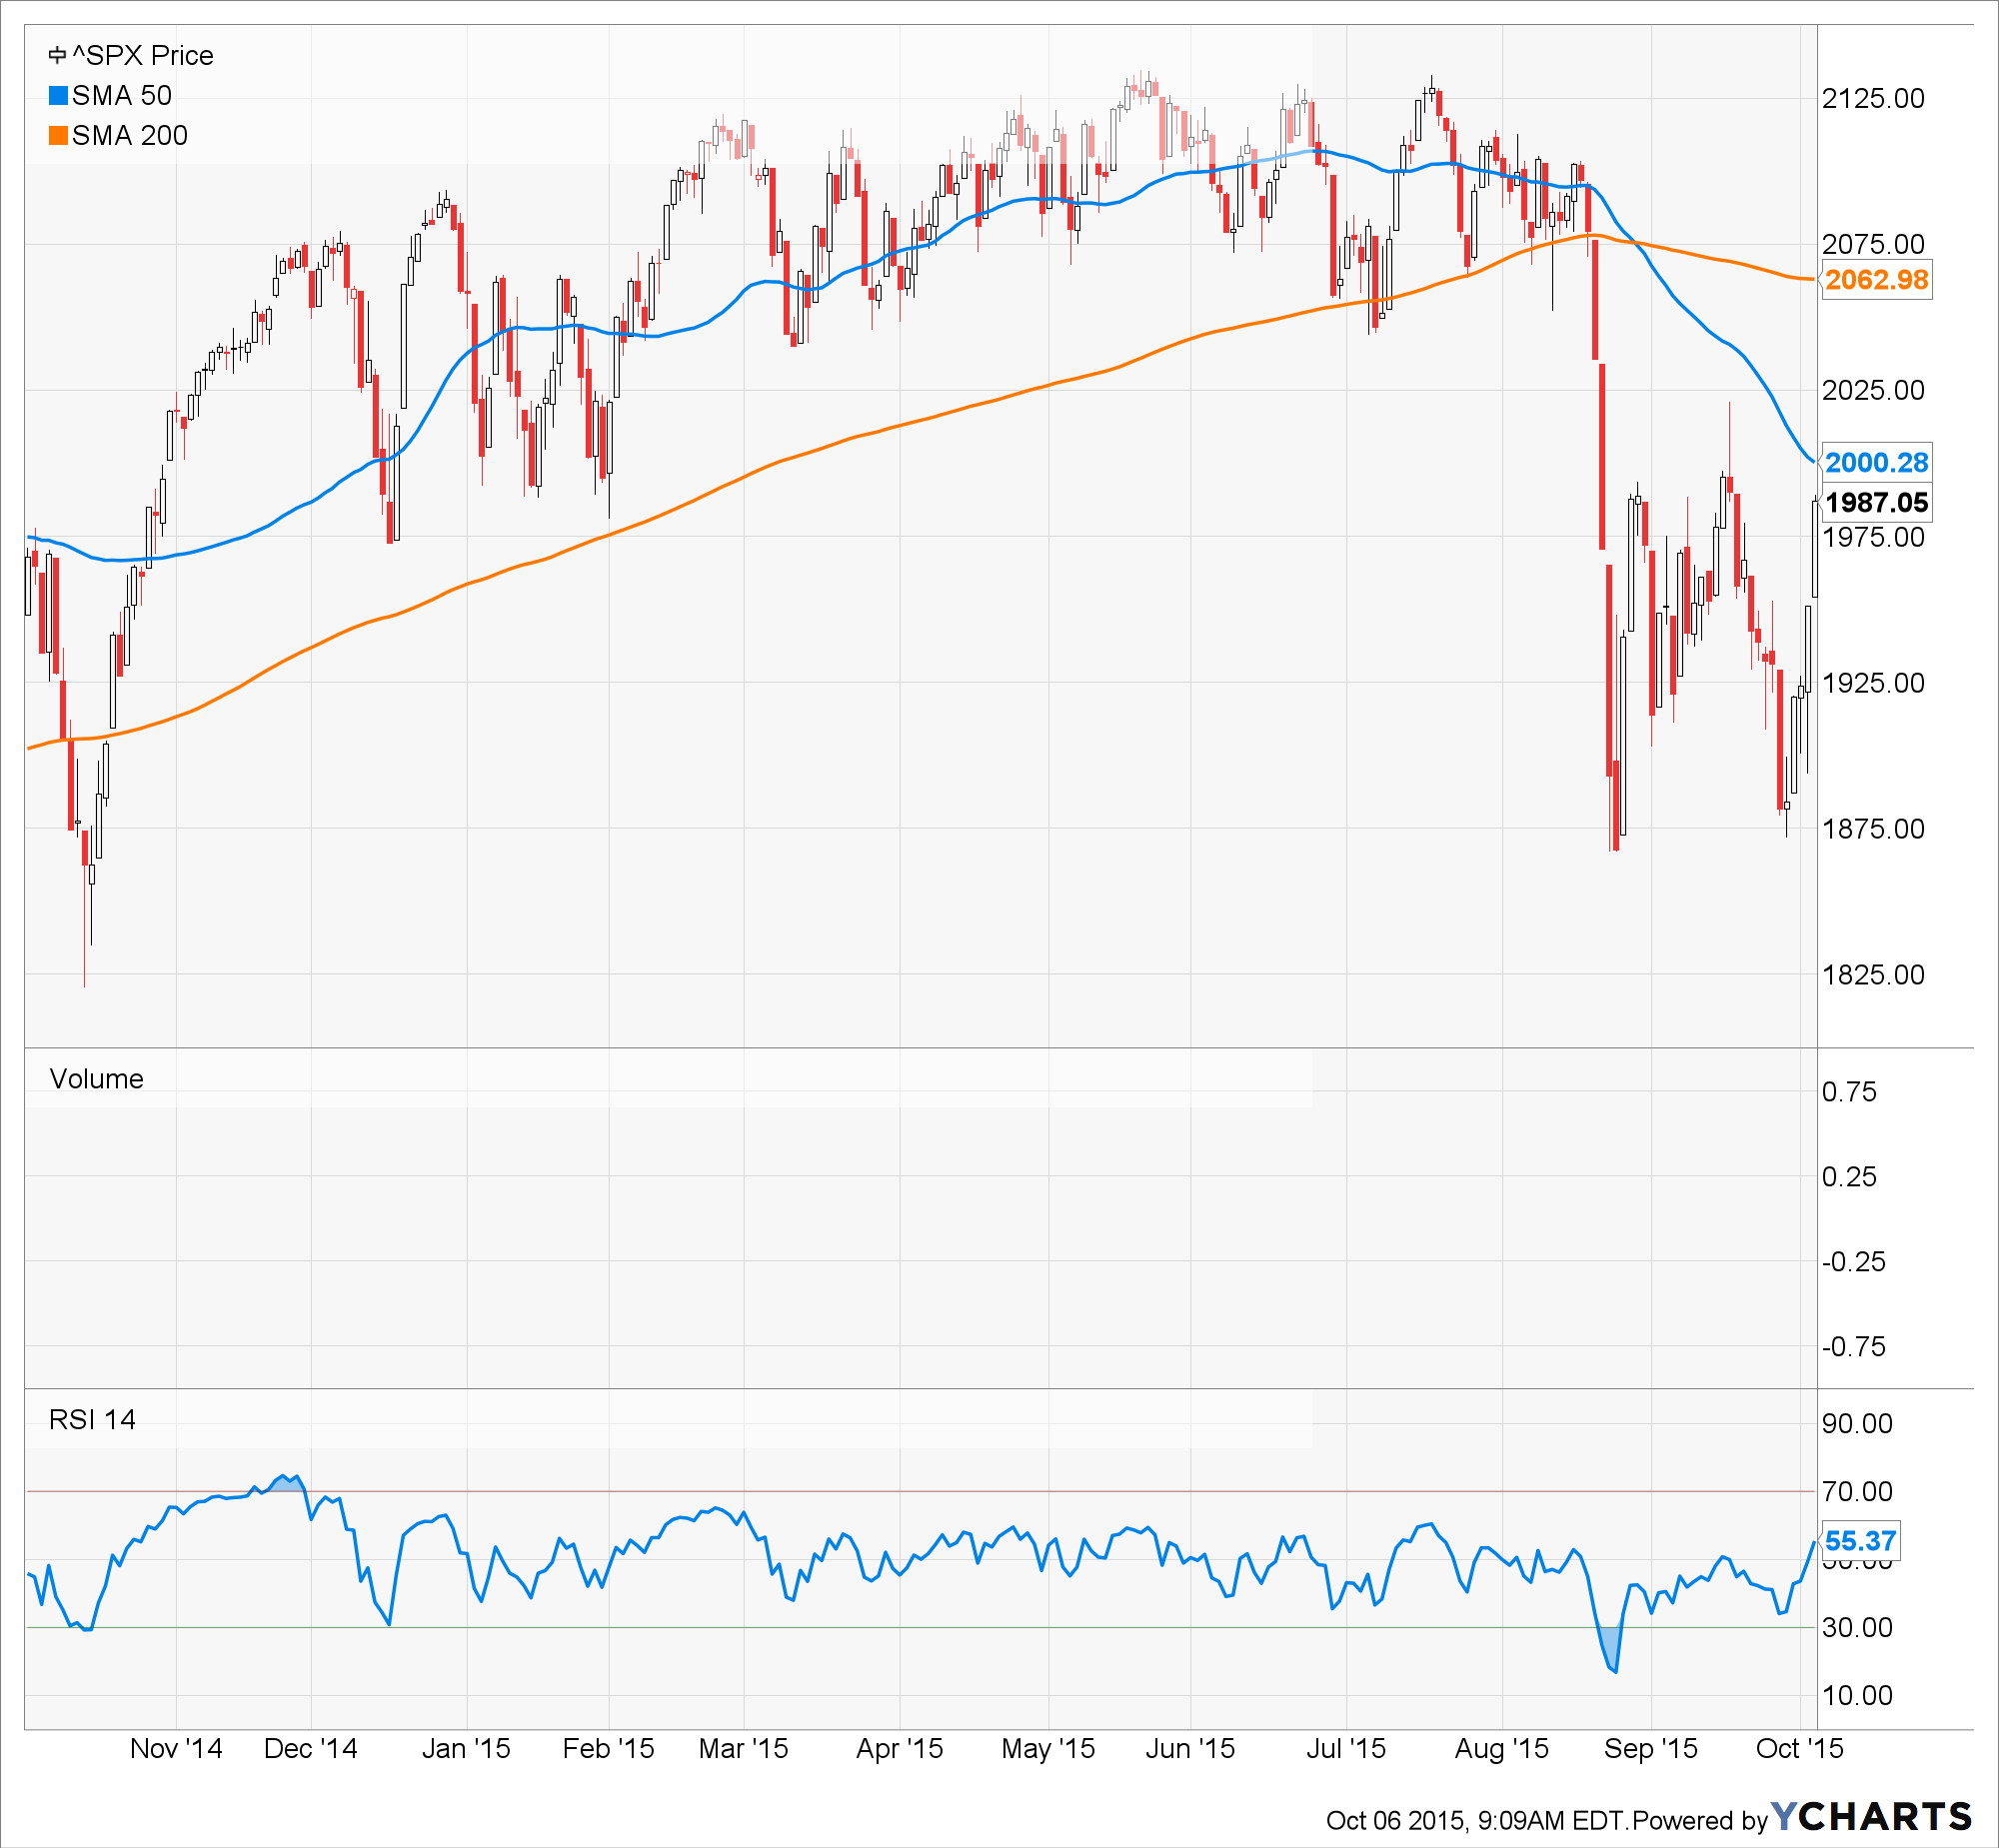Click the orange 2062.98 SMA 200 value tag
This screenshot has height=1848, width=1999.
1876,280
